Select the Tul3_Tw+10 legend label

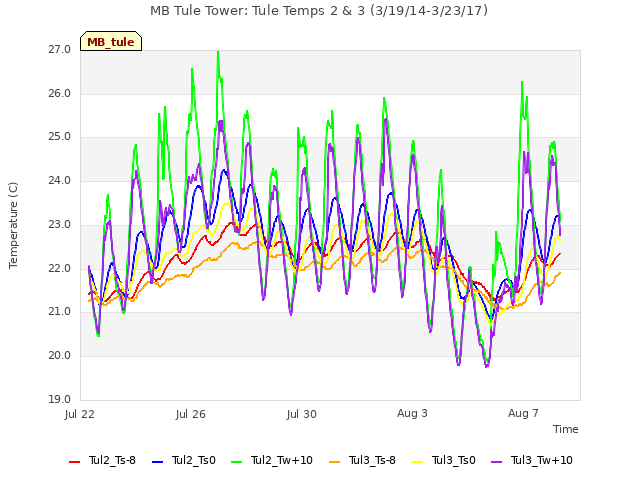542,460
